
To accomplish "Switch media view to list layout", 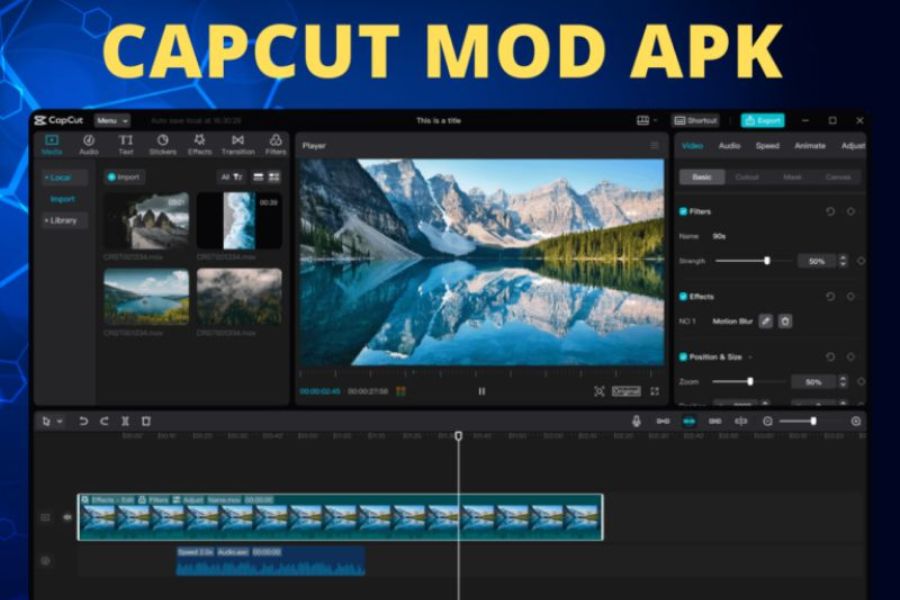I will click(259, 177).
